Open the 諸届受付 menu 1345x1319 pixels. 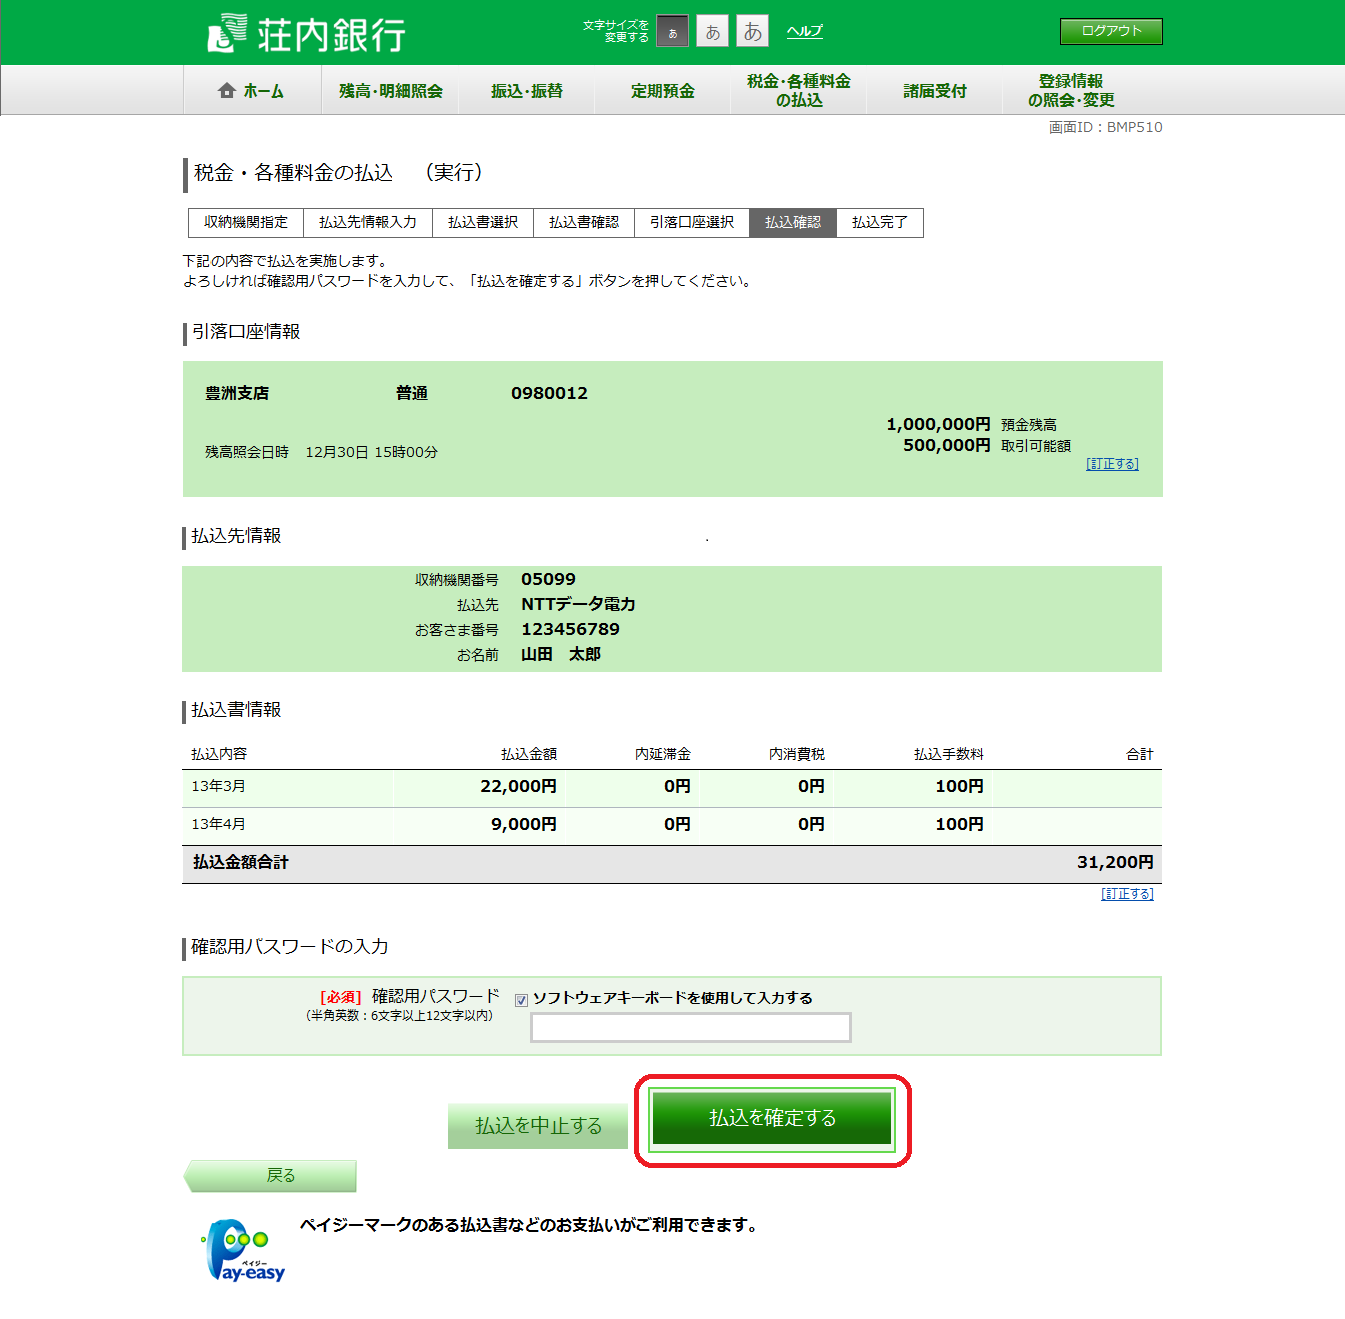click(934, 91)
